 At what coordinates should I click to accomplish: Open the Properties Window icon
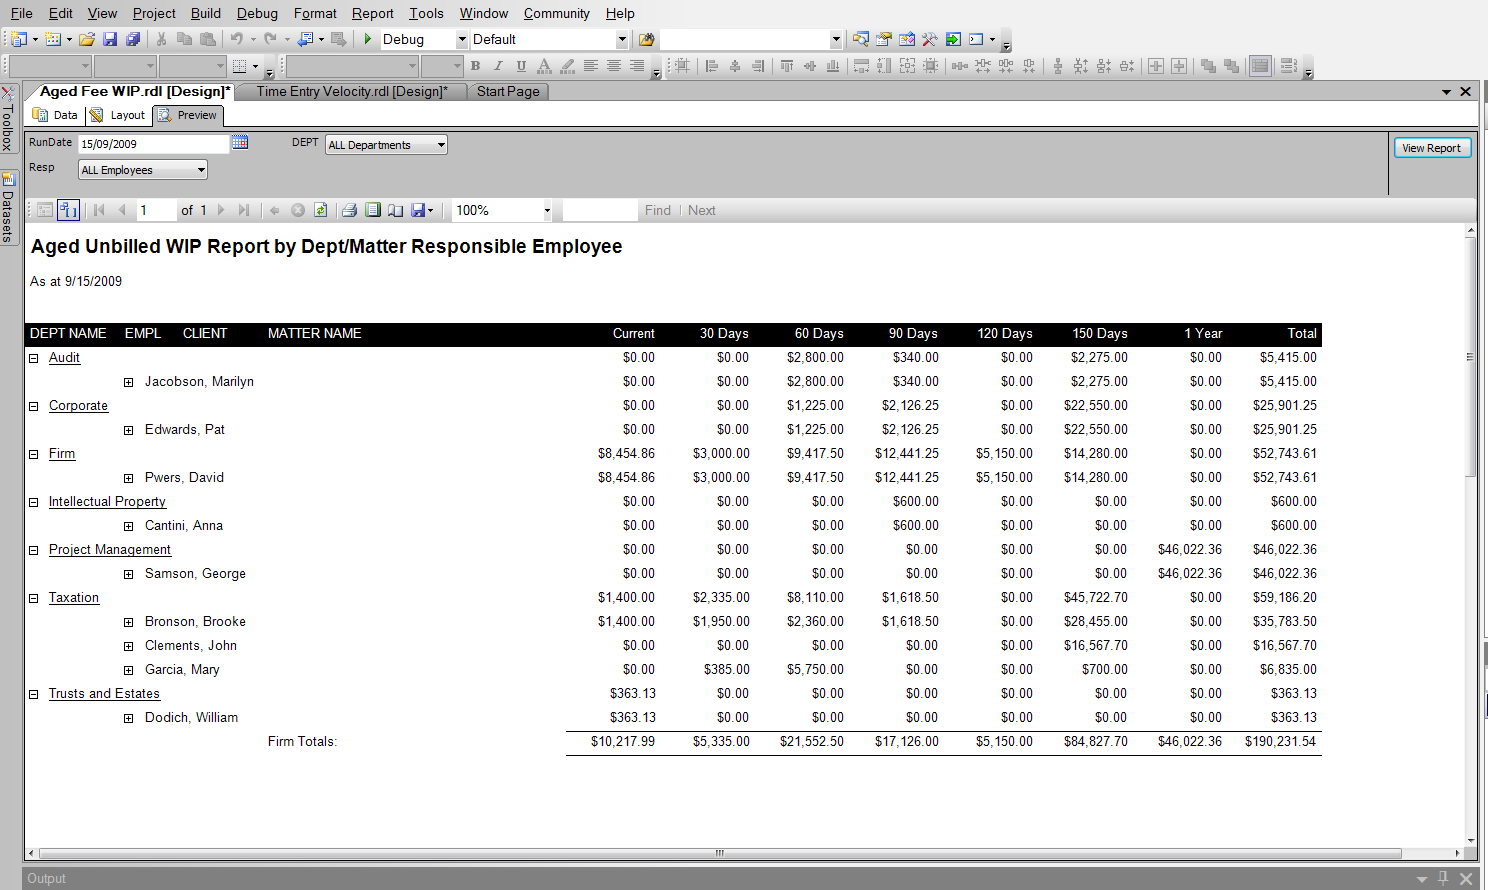[x=884, y=40]
